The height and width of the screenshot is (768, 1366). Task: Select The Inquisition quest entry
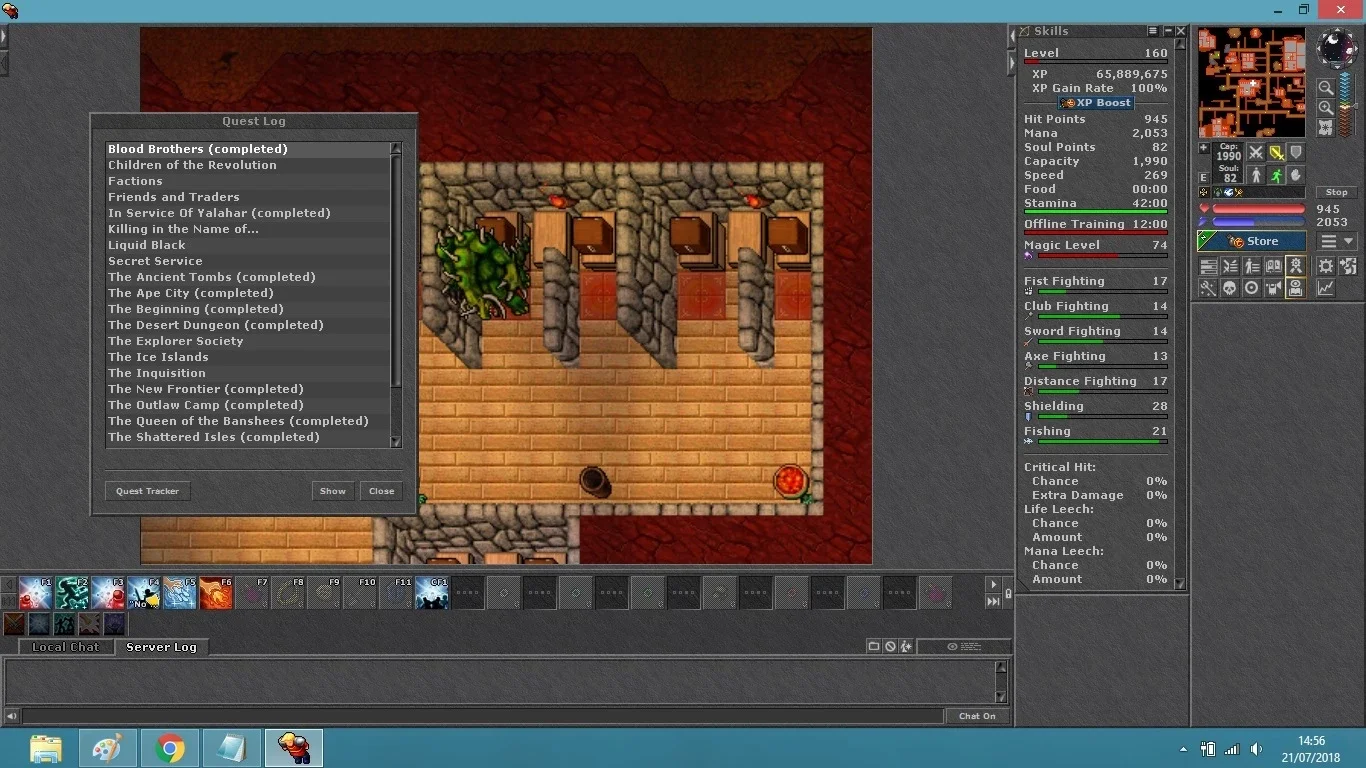[248, 373]
